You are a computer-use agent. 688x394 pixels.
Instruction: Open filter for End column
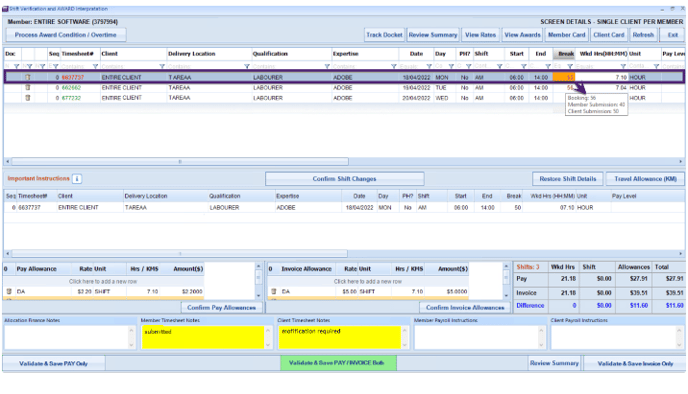click(x=548, y=66)
